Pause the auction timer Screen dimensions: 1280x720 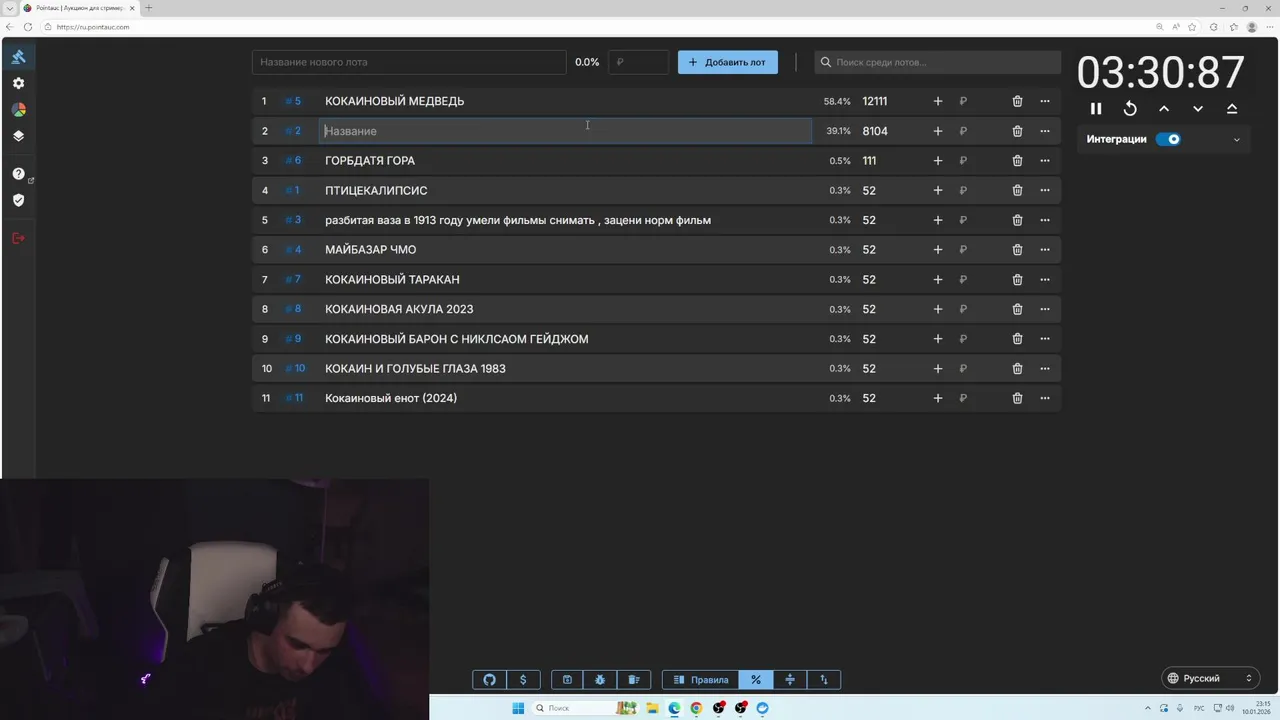tap(1096, 108)
